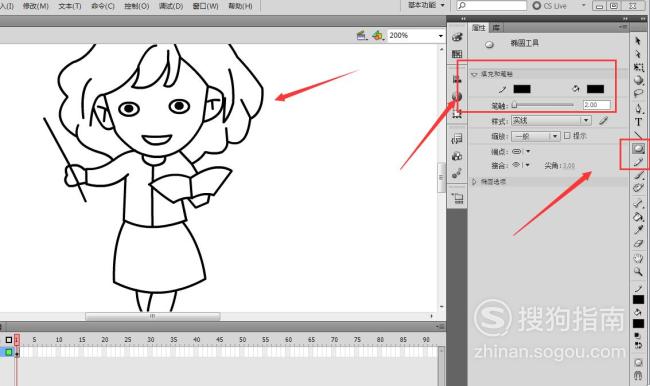Click the stroke width value field

click(597, 105)
